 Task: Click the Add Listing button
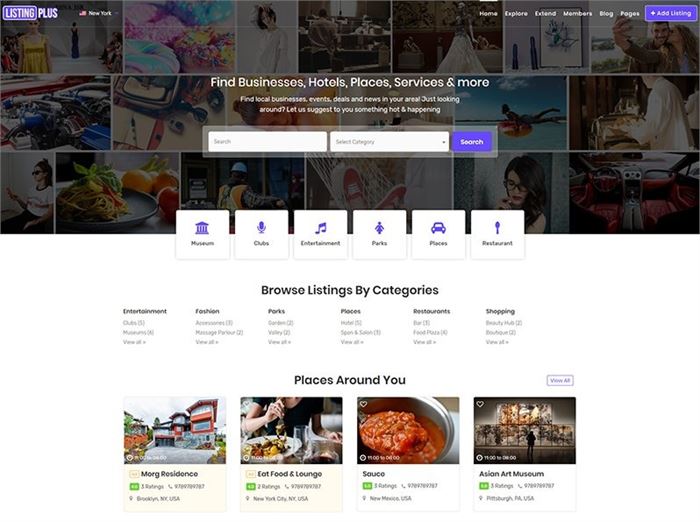[x=671, y=14]
